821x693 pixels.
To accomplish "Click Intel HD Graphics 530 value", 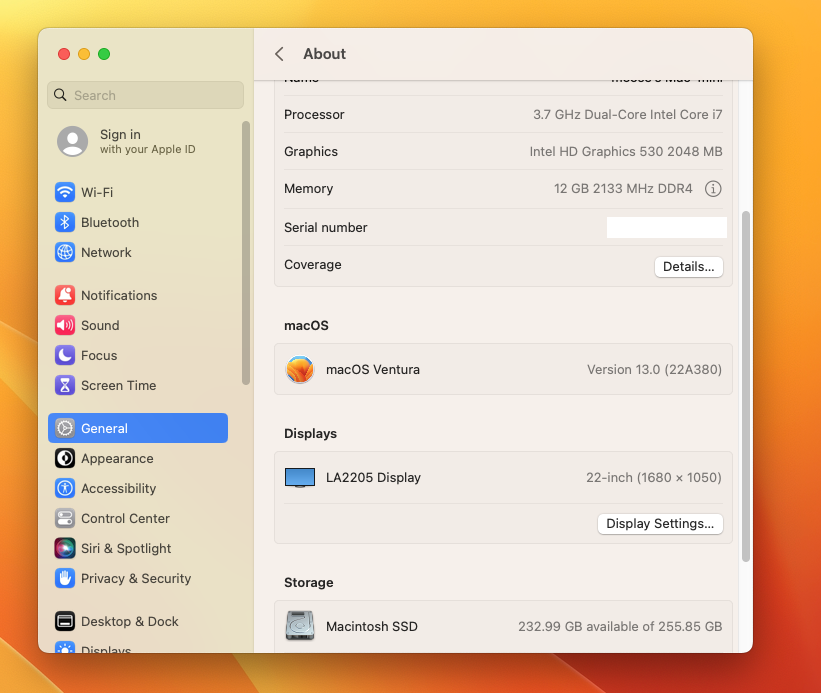I will click(626, 151).
